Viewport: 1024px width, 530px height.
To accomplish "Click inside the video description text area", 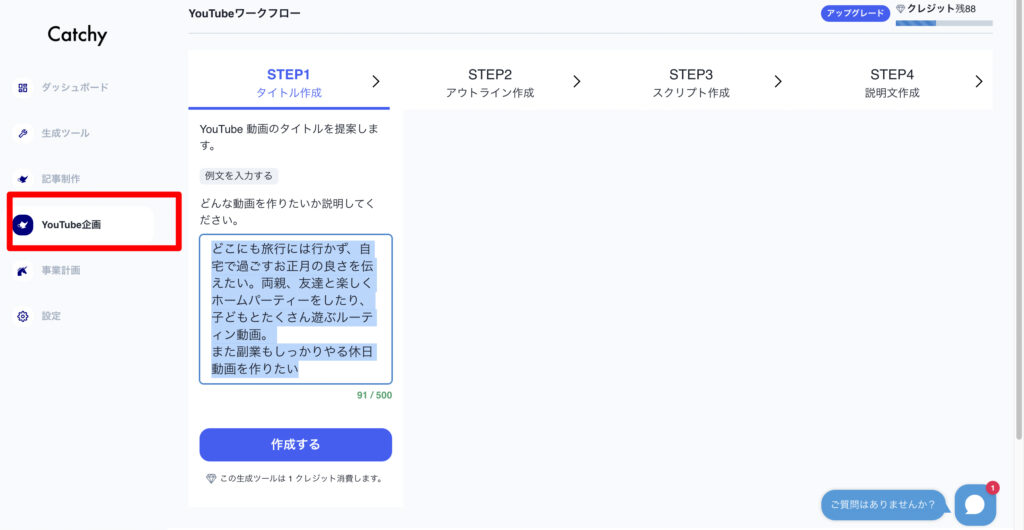I will click(295, 308).
